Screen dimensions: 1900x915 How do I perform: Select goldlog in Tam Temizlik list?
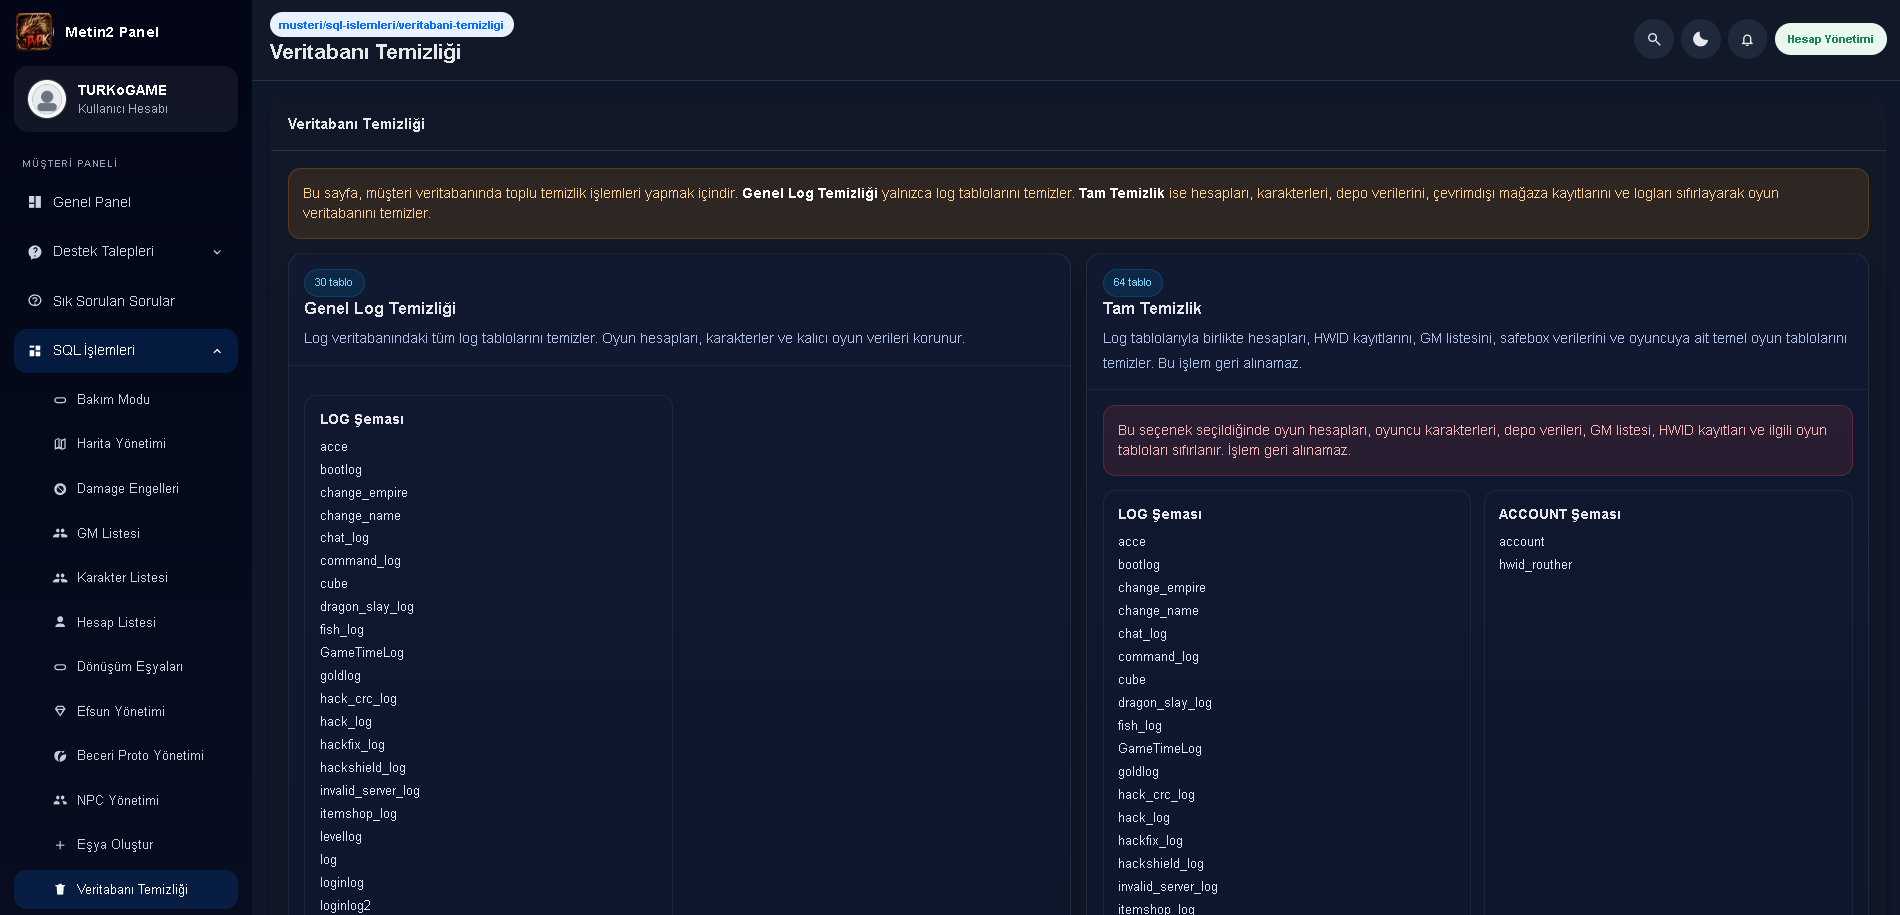pyautogui.click(x=1138, y=772)
